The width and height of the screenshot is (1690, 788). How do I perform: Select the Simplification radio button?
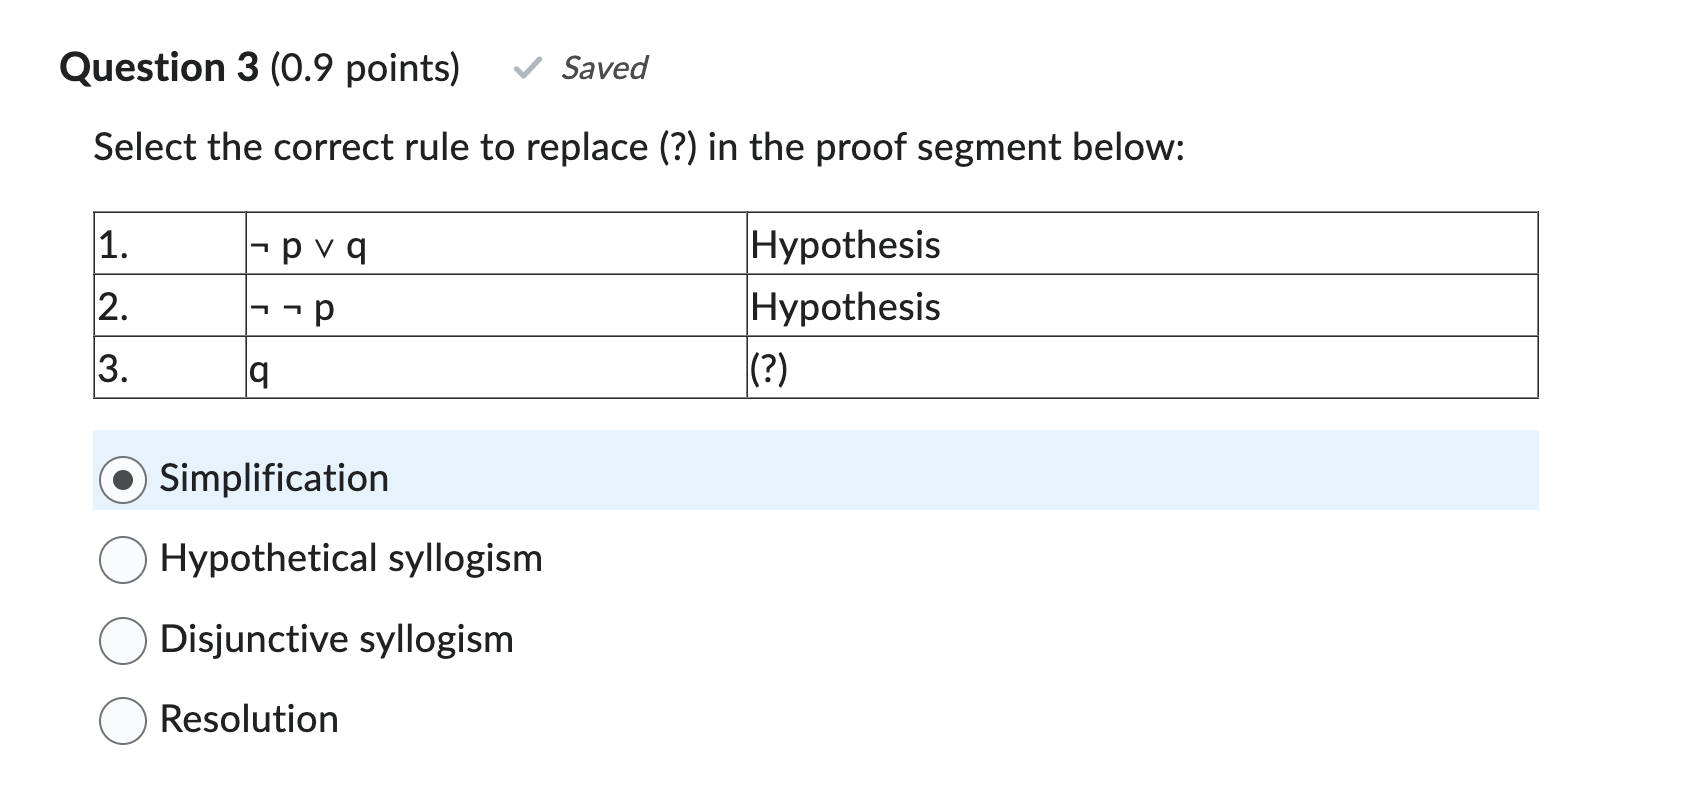click(x=123, y=479)
